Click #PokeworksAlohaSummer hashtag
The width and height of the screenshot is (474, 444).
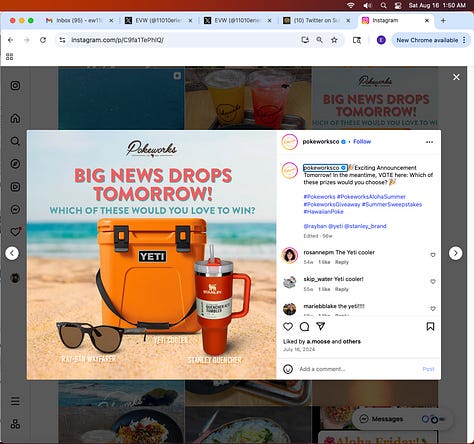371,197
